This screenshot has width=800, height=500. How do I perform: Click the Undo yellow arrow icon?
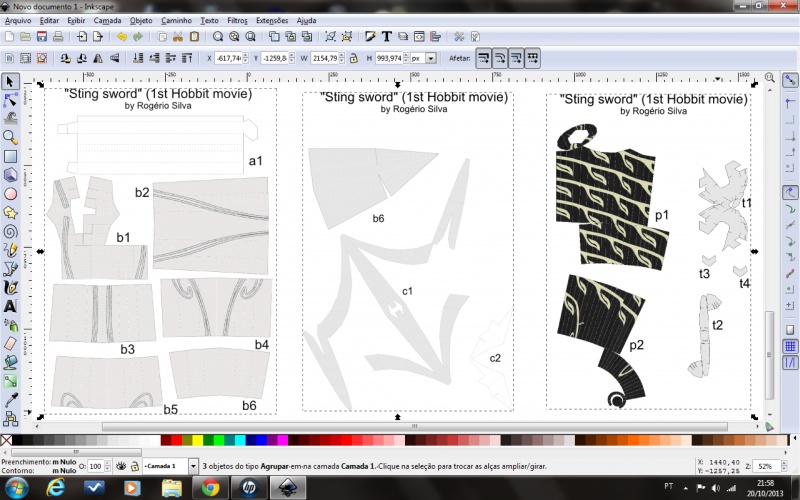(x=121, y=37)
